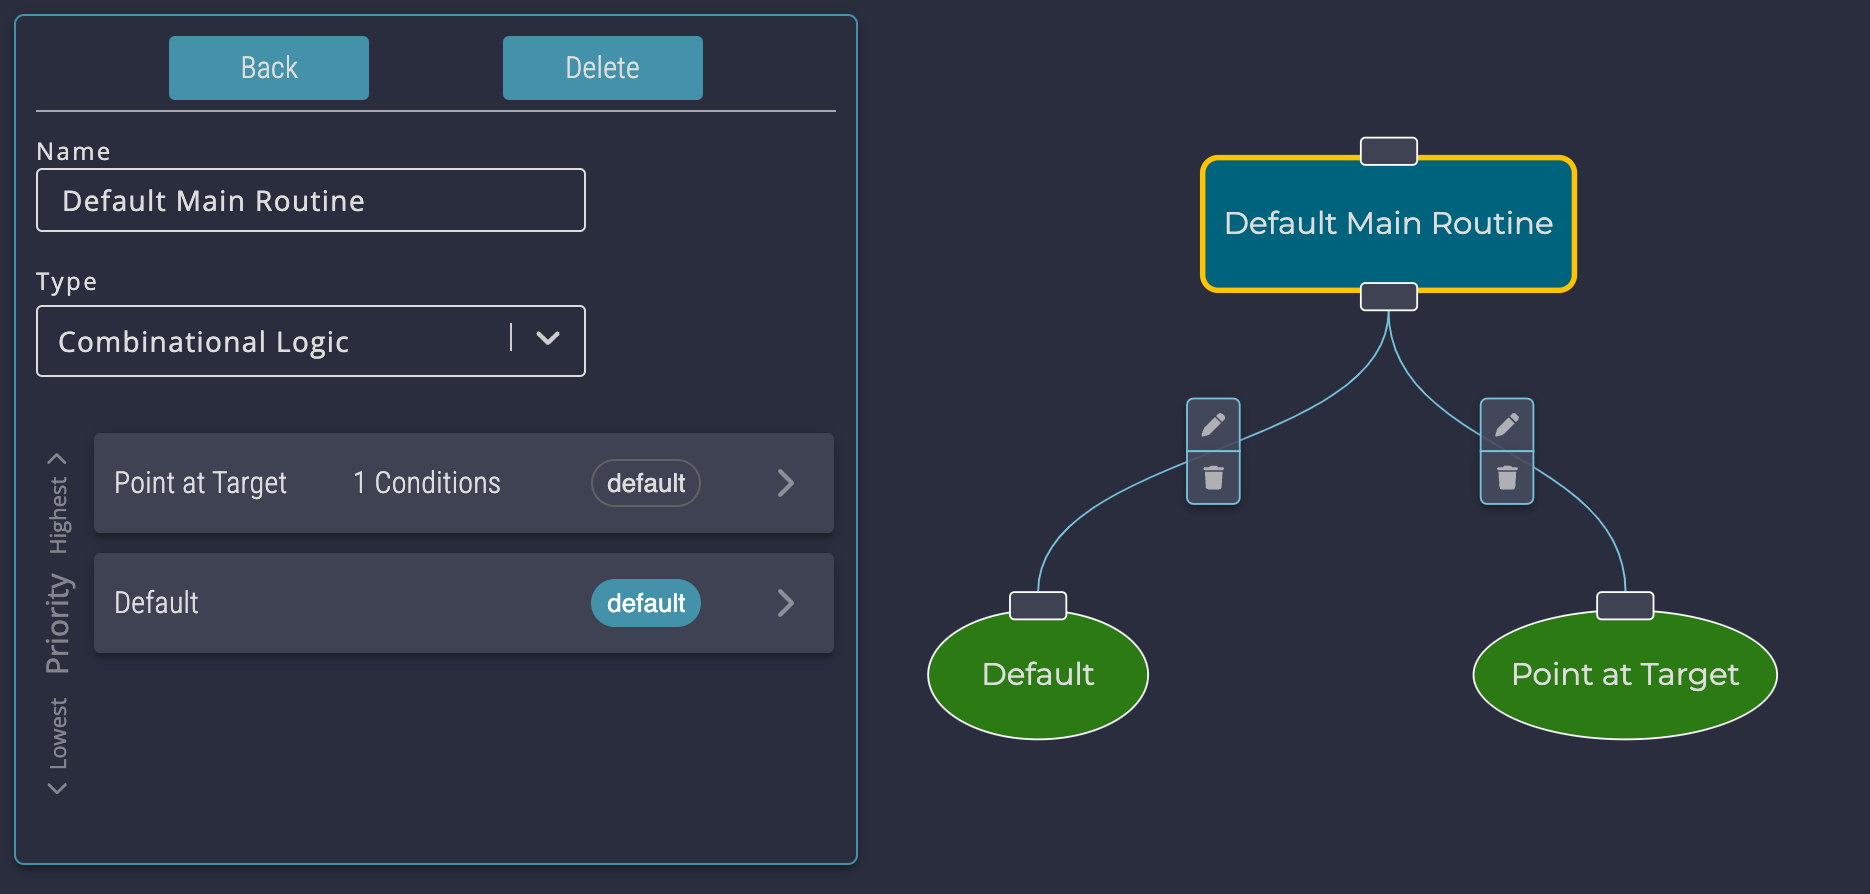The height and width of the screenshot is (894, 1870).
Task: Click the 1 Conditions label
Action: click(x=427, y=483)
